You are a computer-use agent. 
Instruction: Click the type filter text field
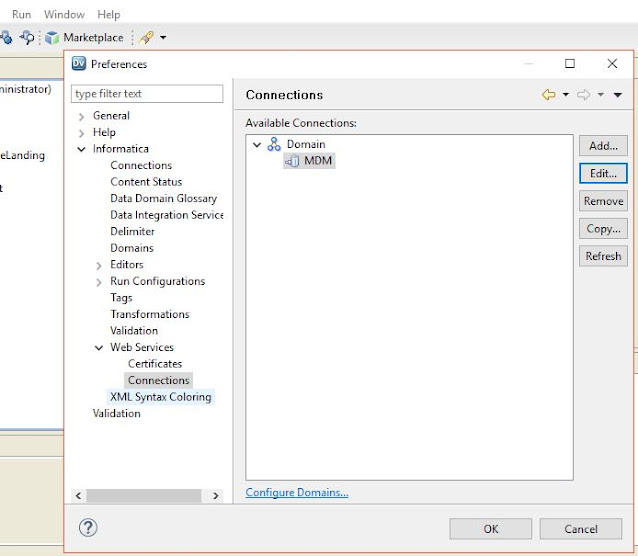pyautogui.click(x=147, y=94)
